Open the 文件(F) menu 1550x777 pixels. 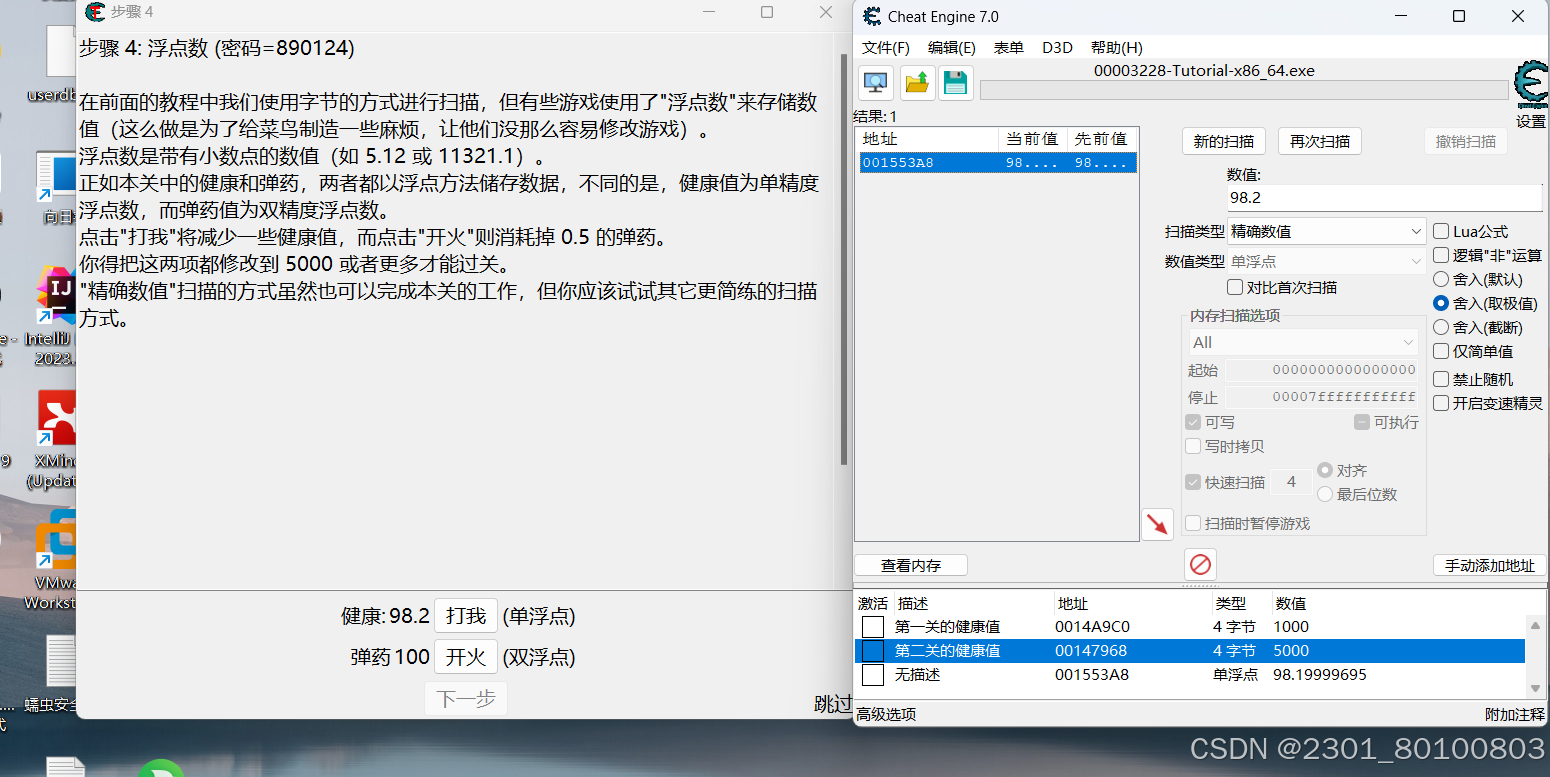click(886, 47)
